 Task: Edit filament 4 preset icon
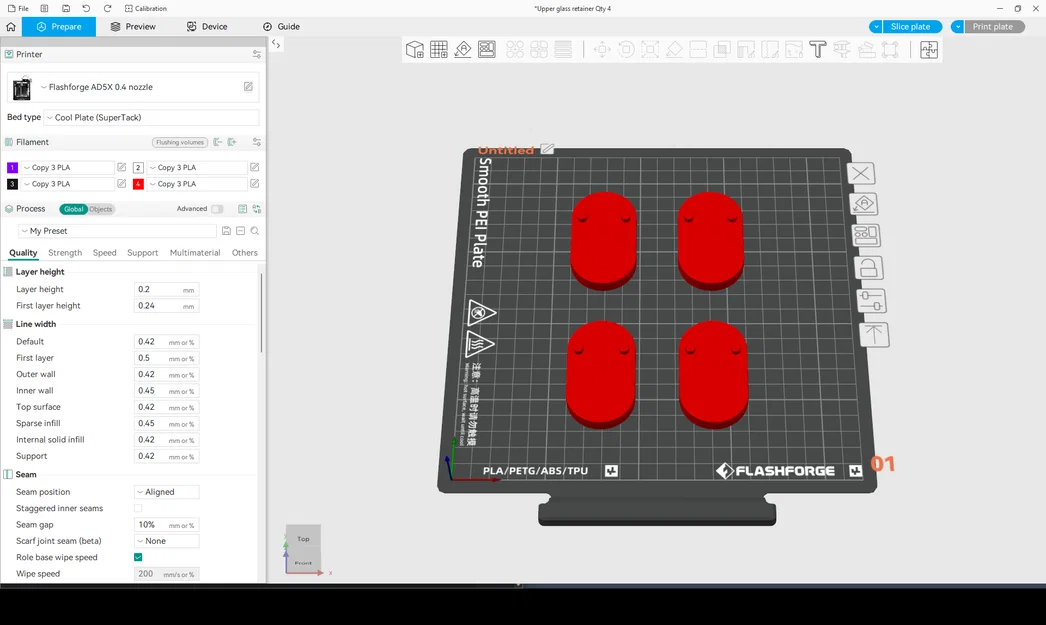click(254, 183)
